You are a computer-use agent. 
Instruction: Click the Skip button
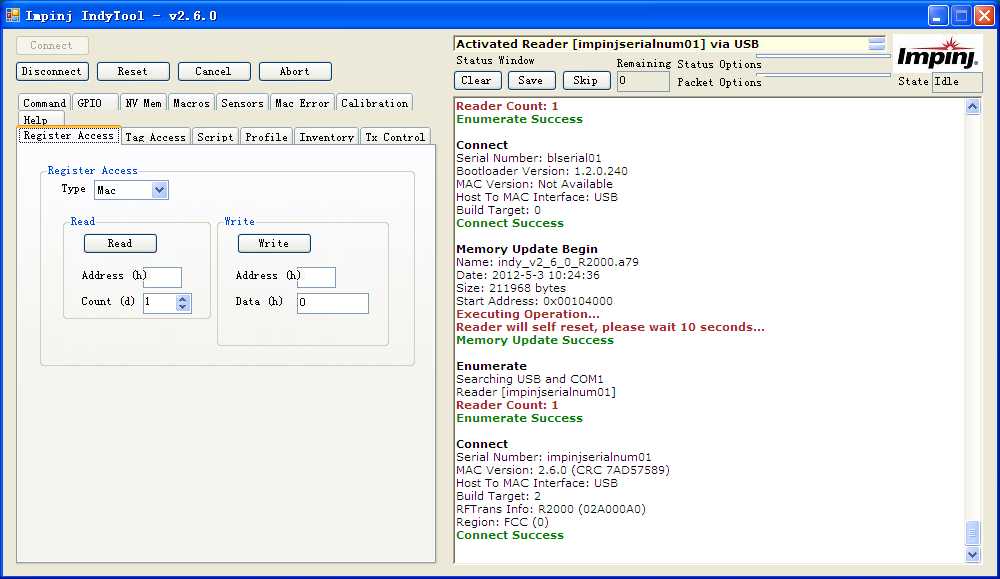coord(586,80)
